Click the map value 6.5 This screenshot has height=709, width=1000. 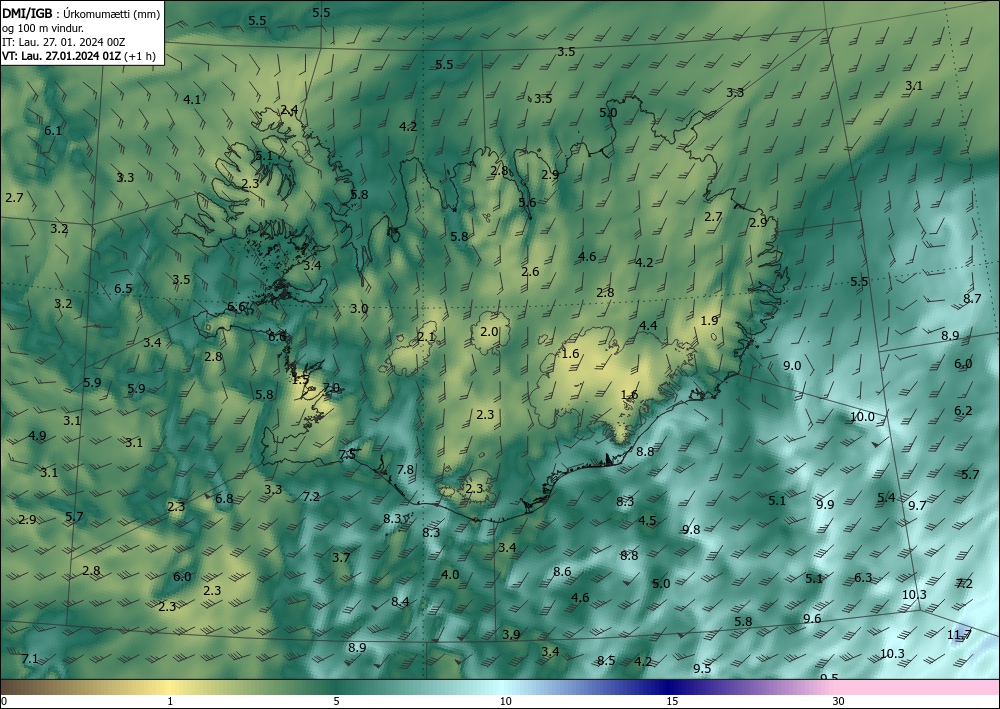(123, 289)
